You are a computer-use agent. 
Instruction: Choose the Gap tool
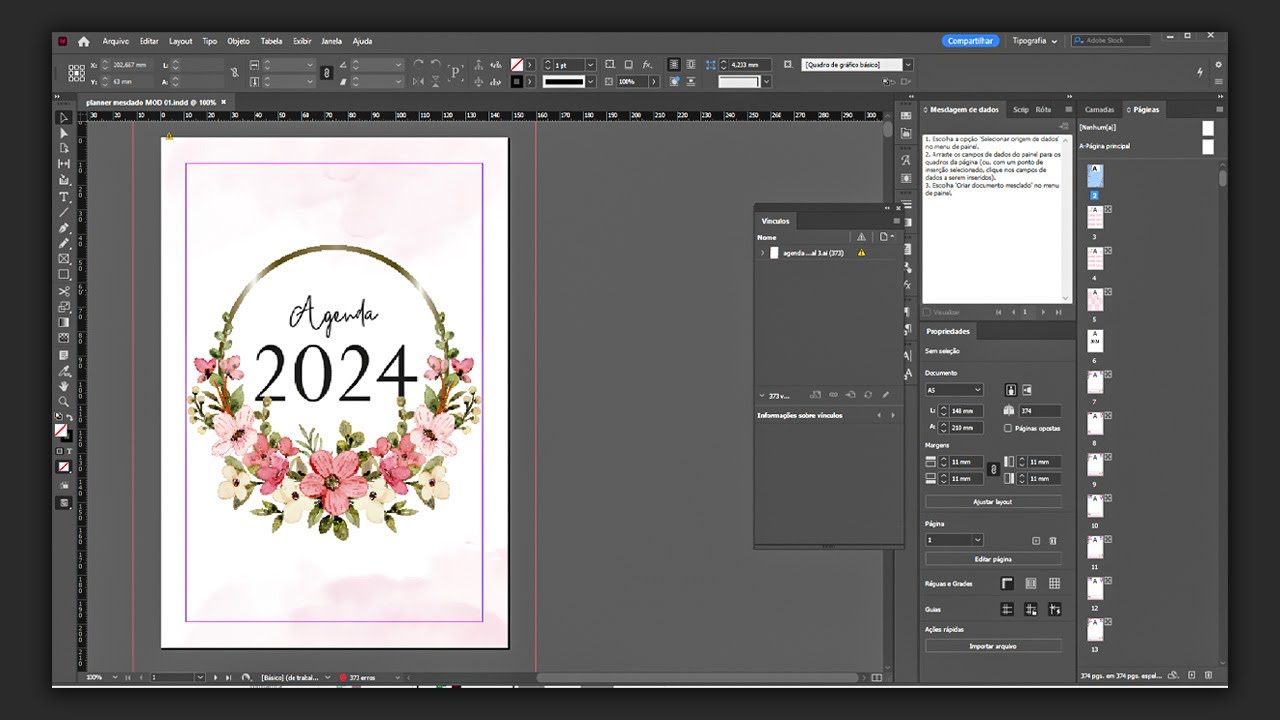pyautogui.click(x=64, y=164)
